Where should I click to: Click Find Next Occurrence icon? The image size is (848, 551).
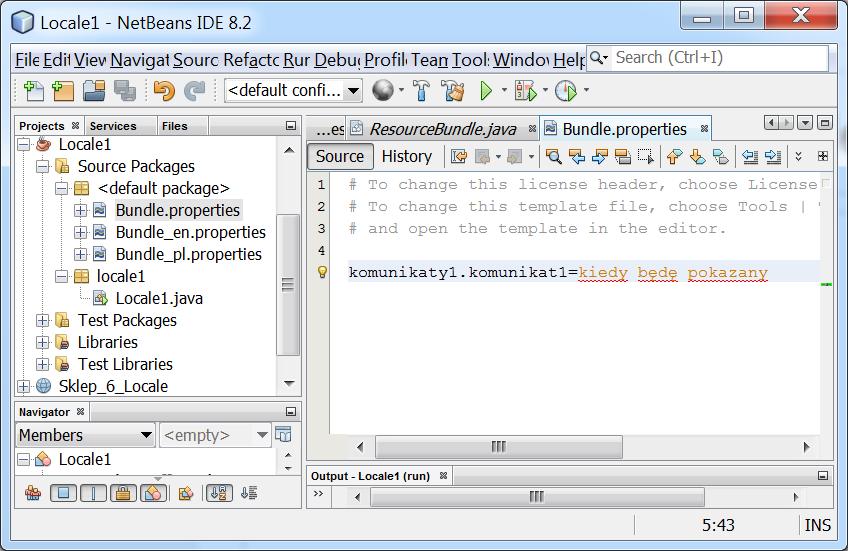(600, 157)
